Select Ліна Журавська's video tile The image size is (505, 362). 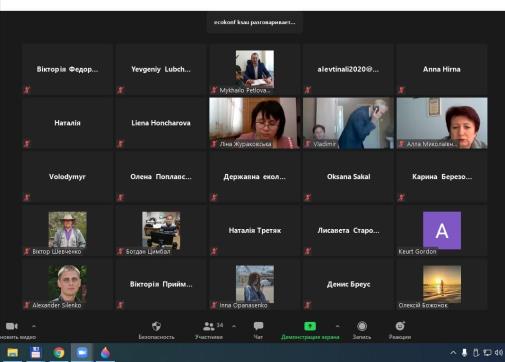click(254, 123)
